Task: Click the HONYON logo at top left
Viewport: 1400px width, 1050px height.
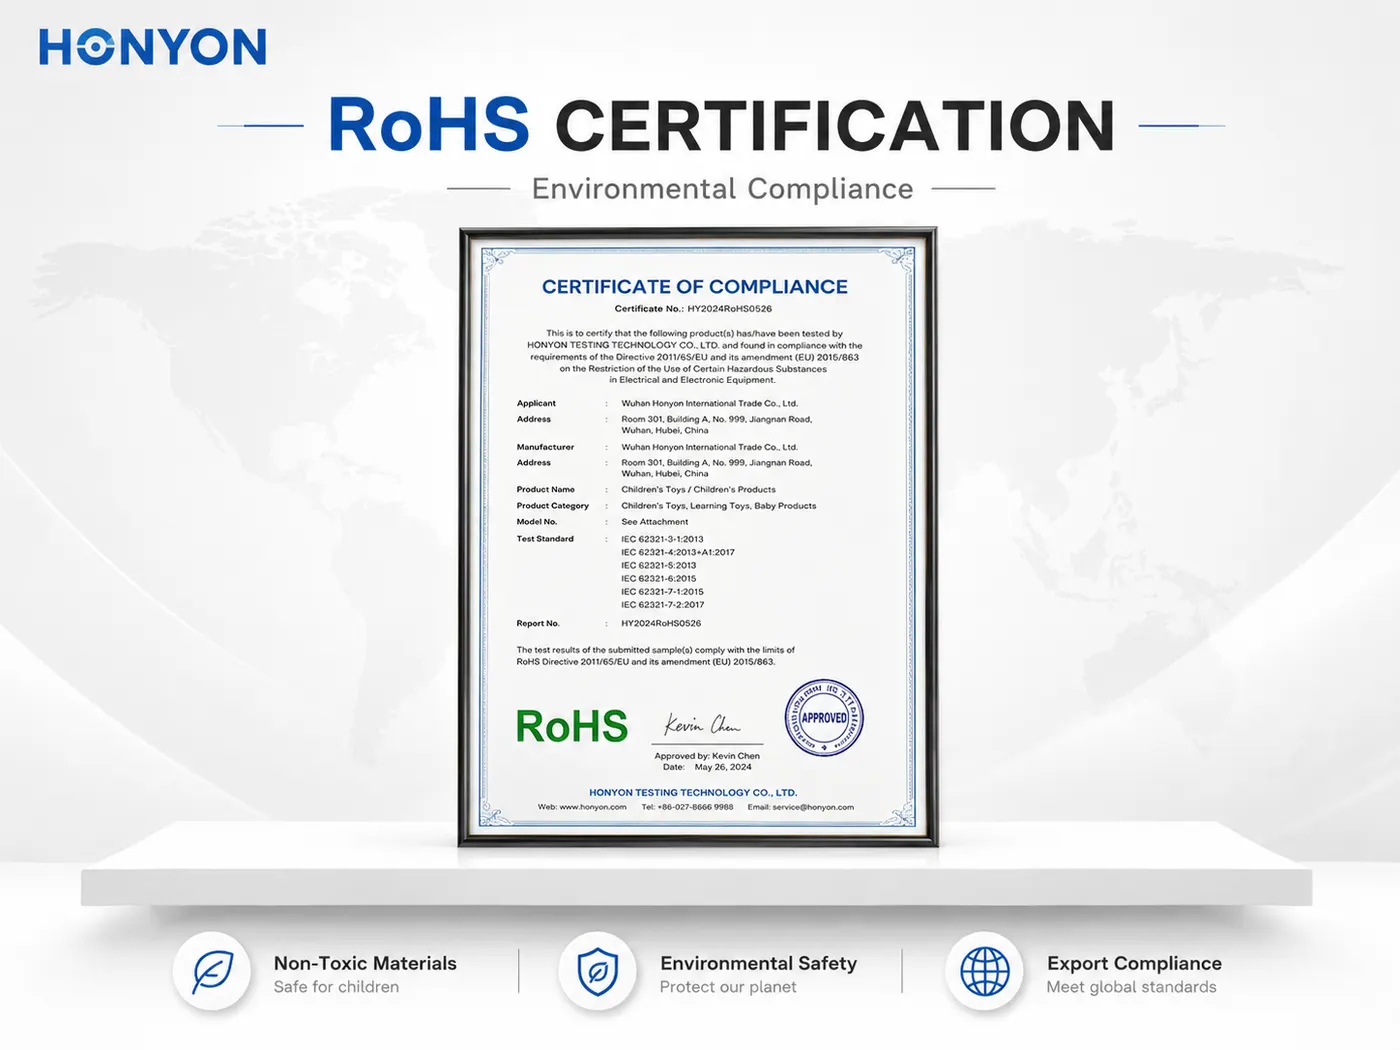Action: 153,47
